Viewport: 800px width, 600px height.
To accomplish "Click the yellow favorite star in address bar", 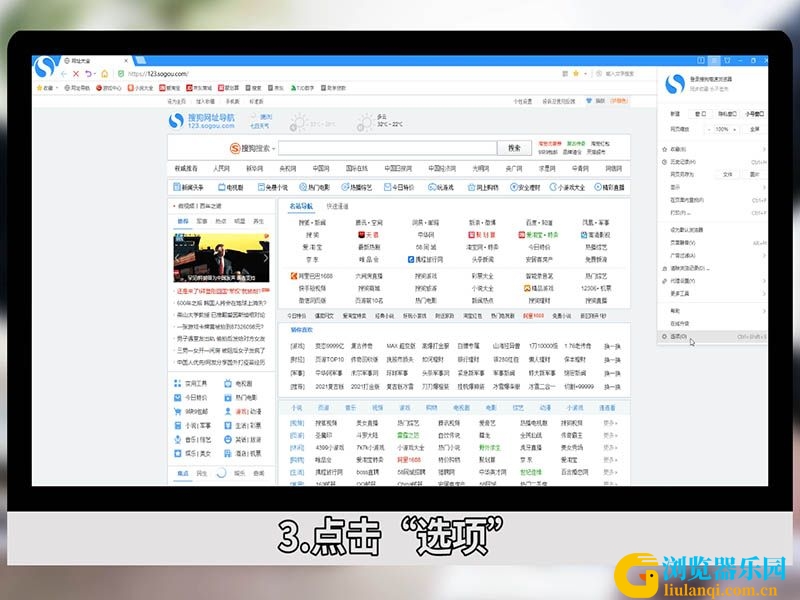I will [x=576, y=74].
